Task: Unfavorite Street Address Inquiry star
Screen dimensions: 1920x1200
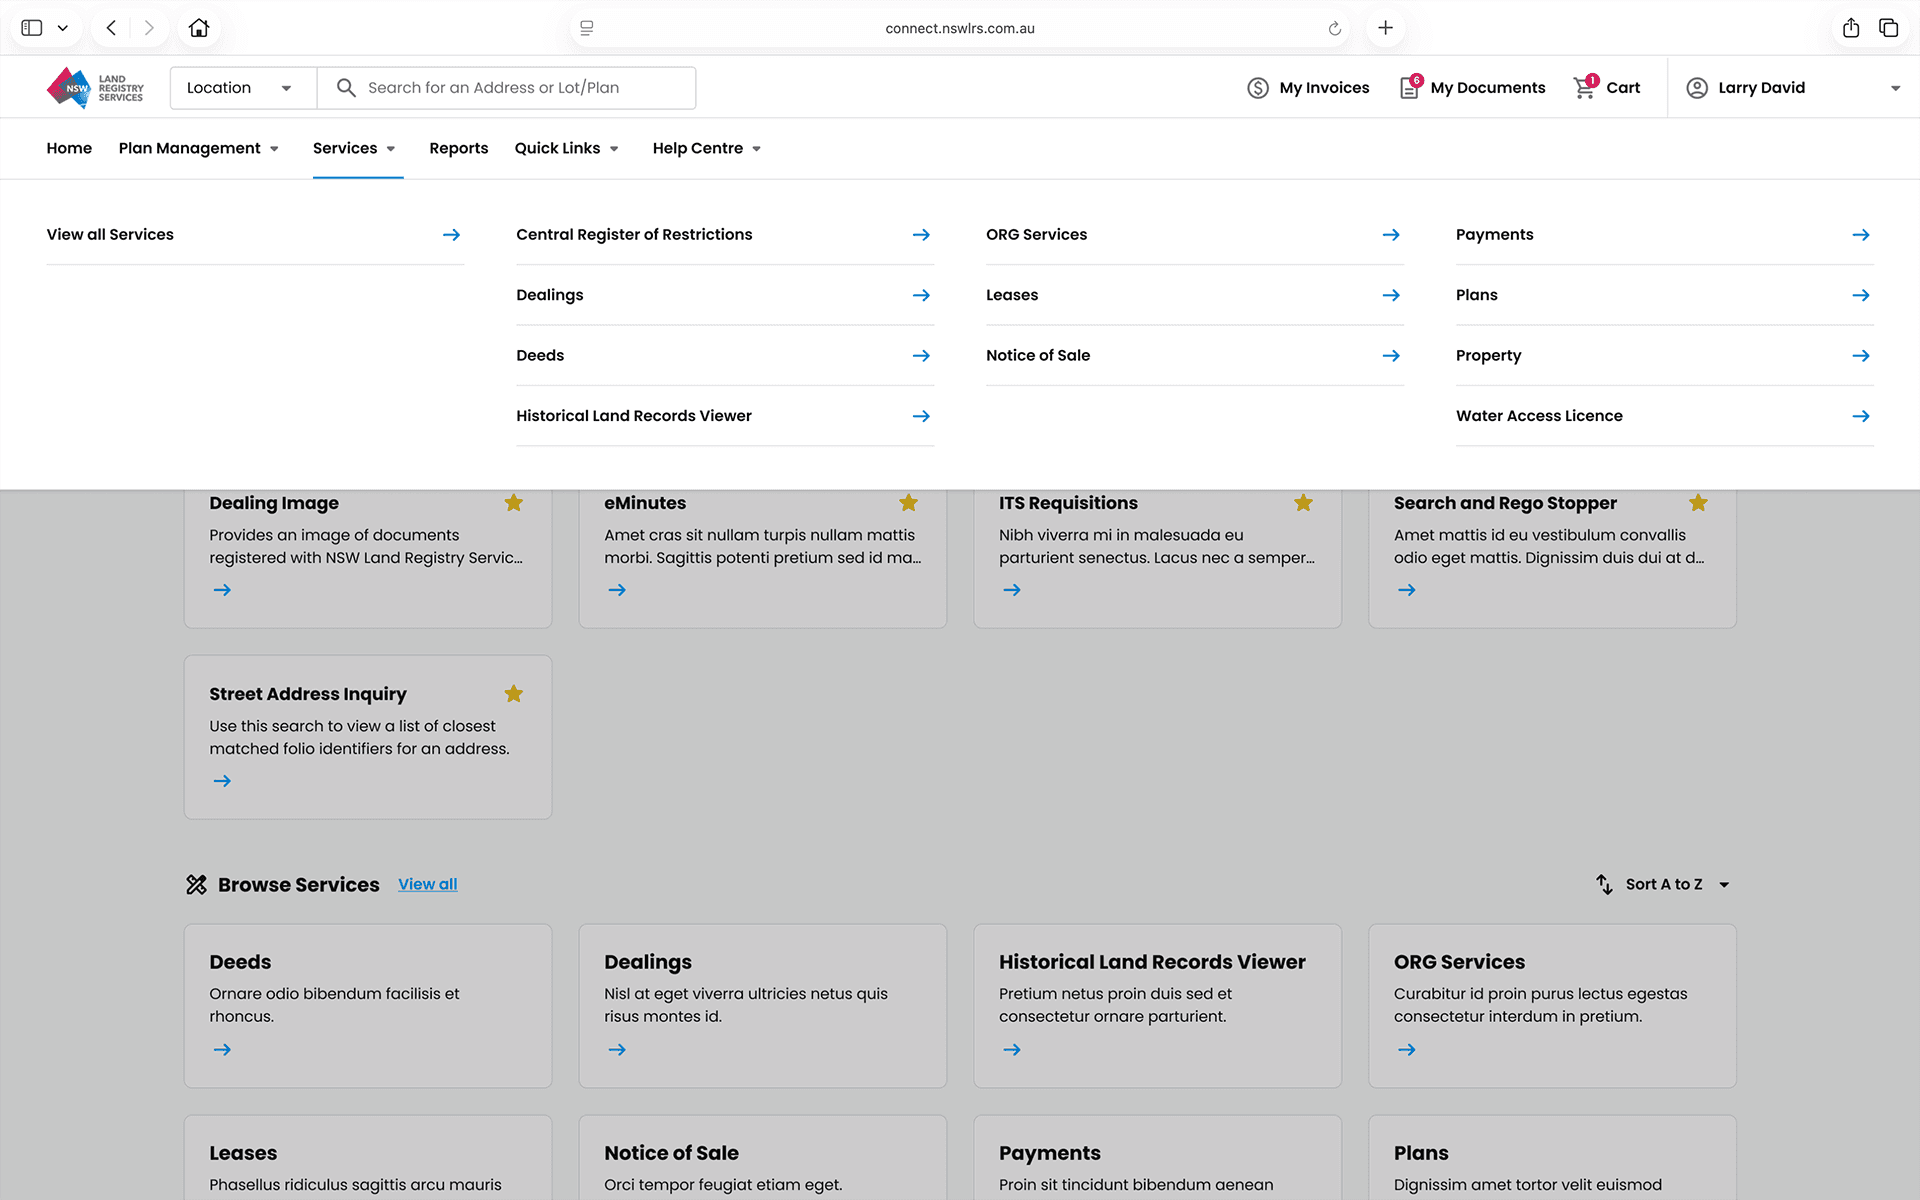Action: click(513, 694)
